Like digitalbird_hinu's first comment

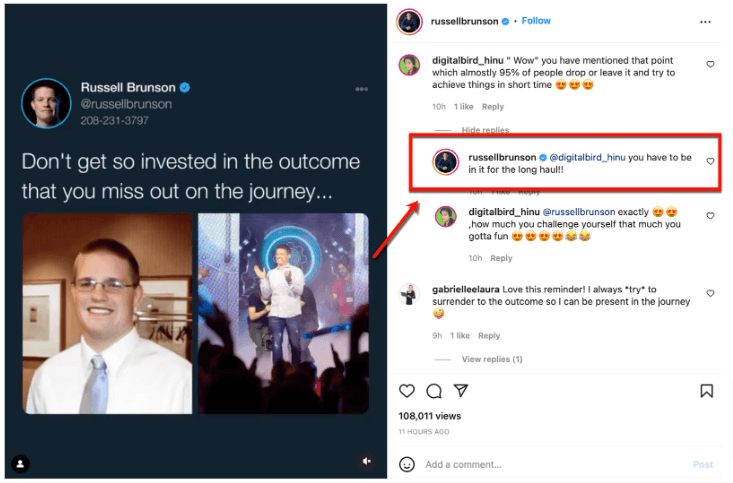[x=710, y=64]
